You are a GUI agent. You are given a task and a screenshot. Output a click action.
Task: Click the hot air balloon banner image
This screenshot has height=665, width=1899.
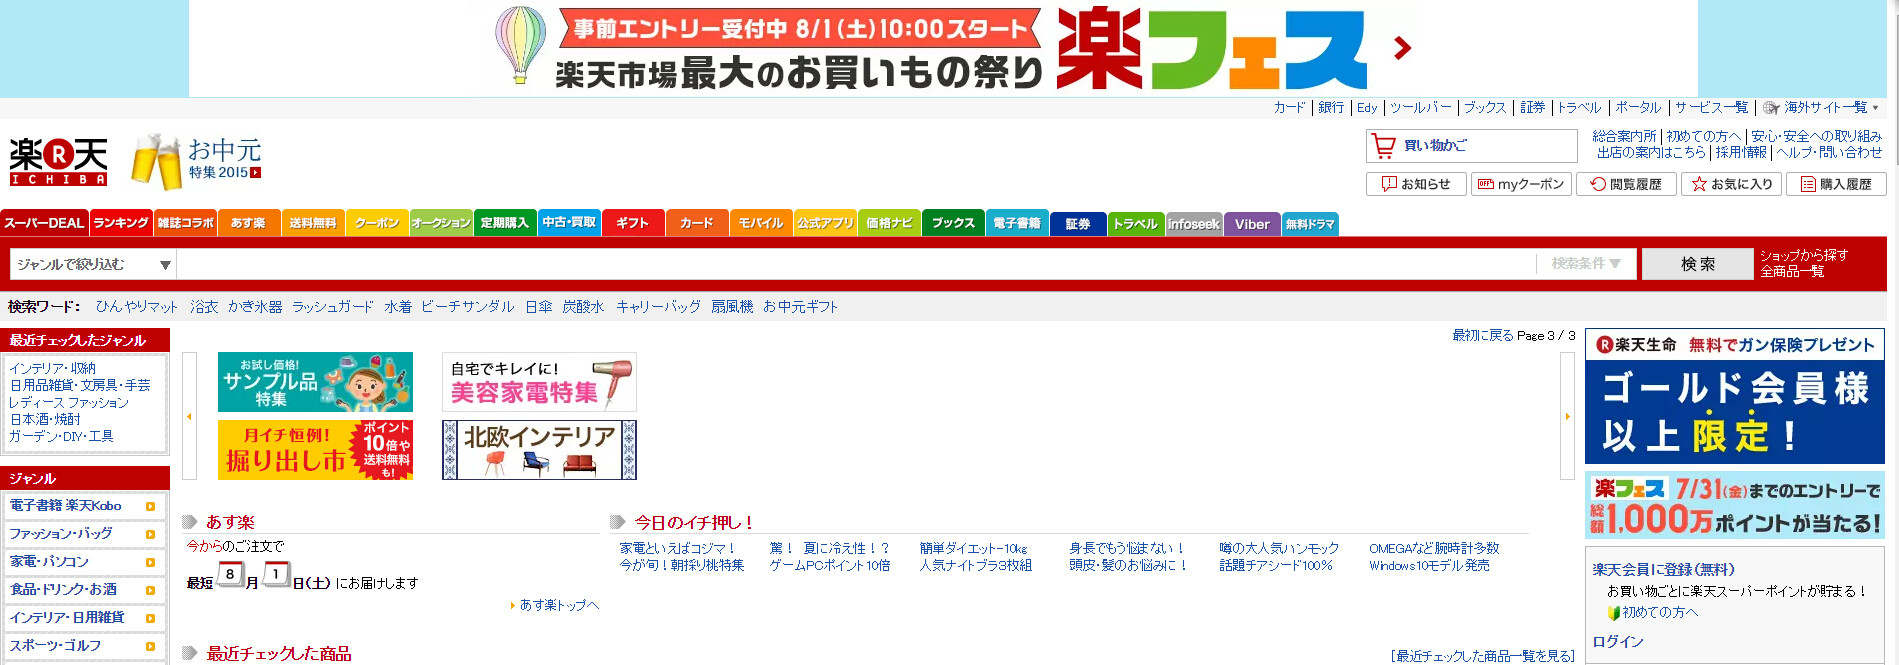coord(520,44)
